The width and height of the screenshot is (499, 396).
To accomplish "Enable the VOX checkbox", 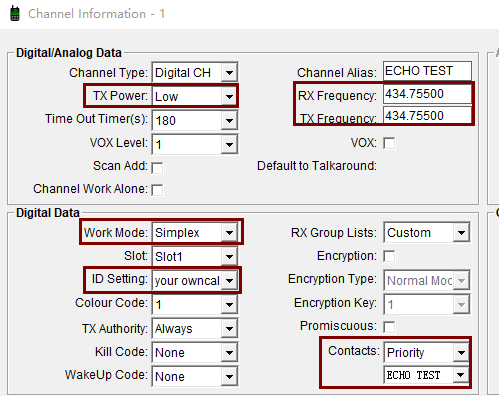I will point(389,143).
